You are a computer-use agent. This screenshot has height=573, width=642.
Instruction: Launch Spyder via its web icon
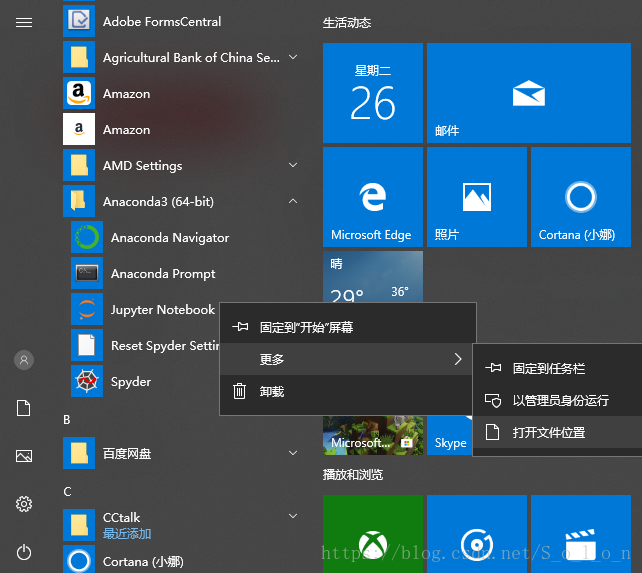87,381
